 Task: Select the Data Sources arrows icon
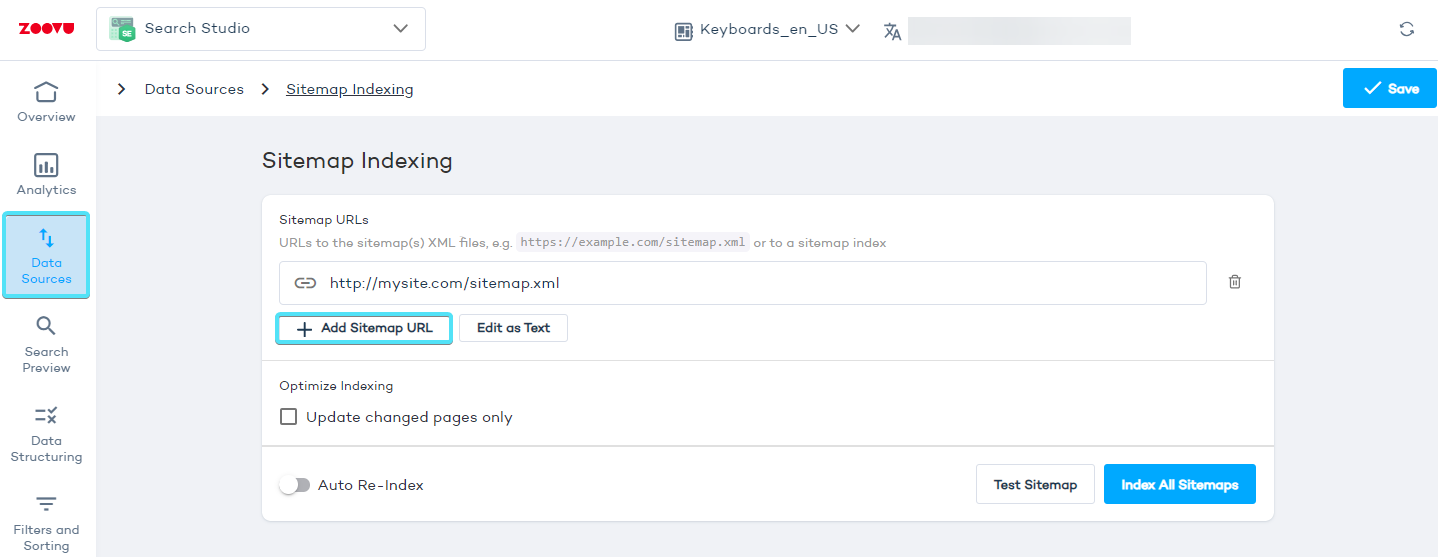click(x=46, y=238)
